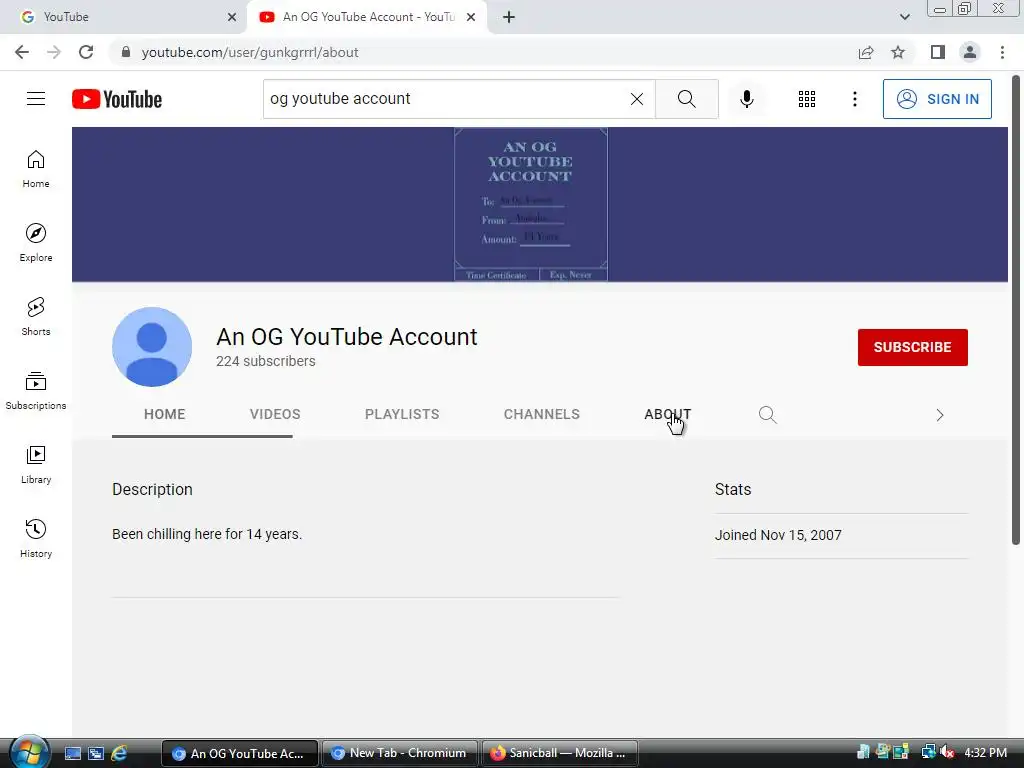1024x768 pixels.
Task: Run search with the magnifier button
Action: (x=686, y=99)
